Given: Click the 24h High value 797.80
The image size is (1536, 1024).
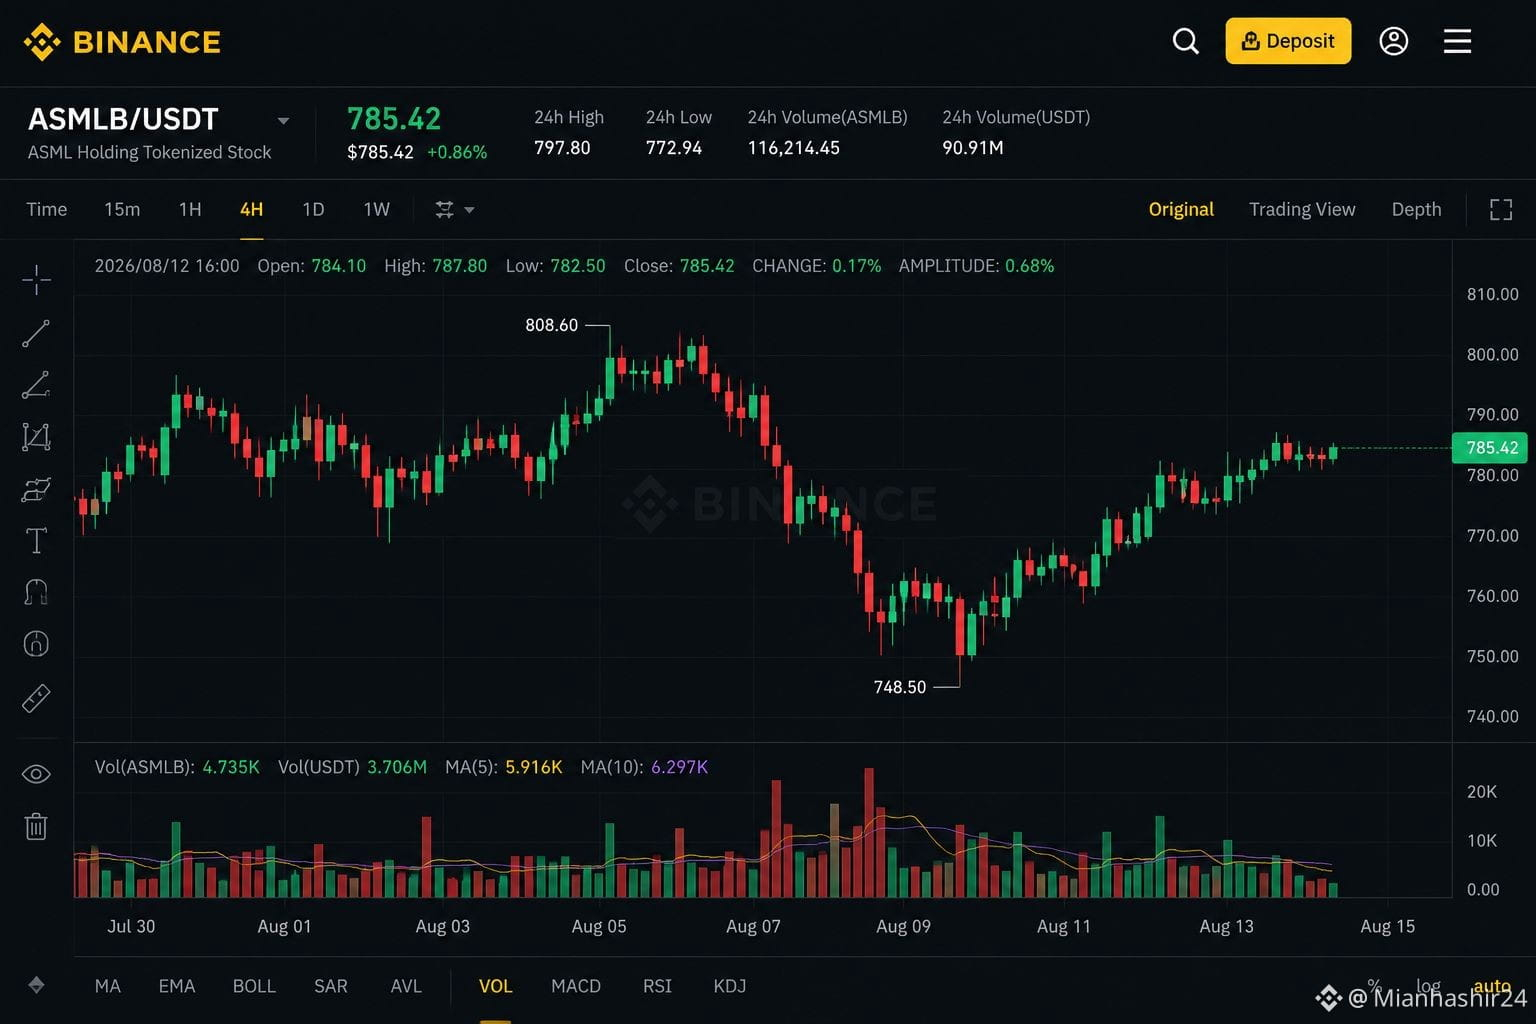Looking at the screenshot, I should tap(562, 148).
